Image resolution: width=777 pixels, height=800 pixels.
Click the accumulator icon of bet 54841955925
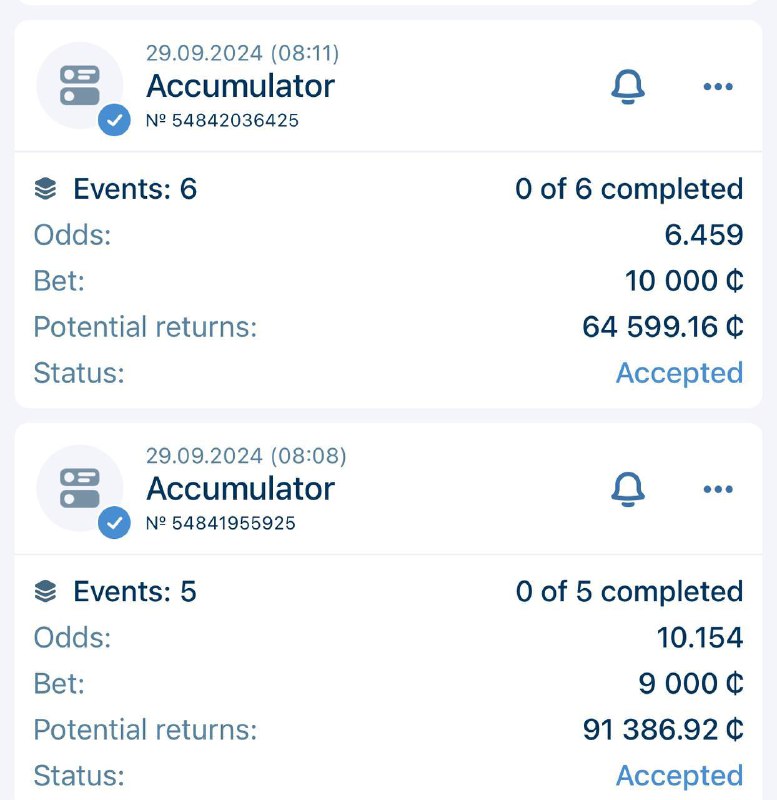(80, 488)
